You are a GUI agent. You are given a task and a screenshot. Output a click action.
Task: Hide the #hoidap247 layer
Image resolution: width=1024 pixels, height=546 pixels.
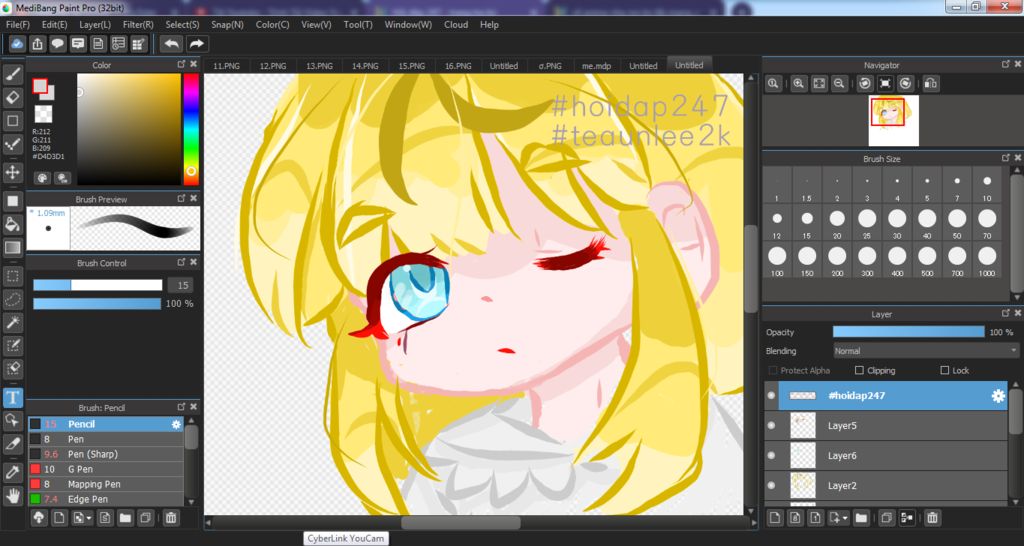pos(771,396)
